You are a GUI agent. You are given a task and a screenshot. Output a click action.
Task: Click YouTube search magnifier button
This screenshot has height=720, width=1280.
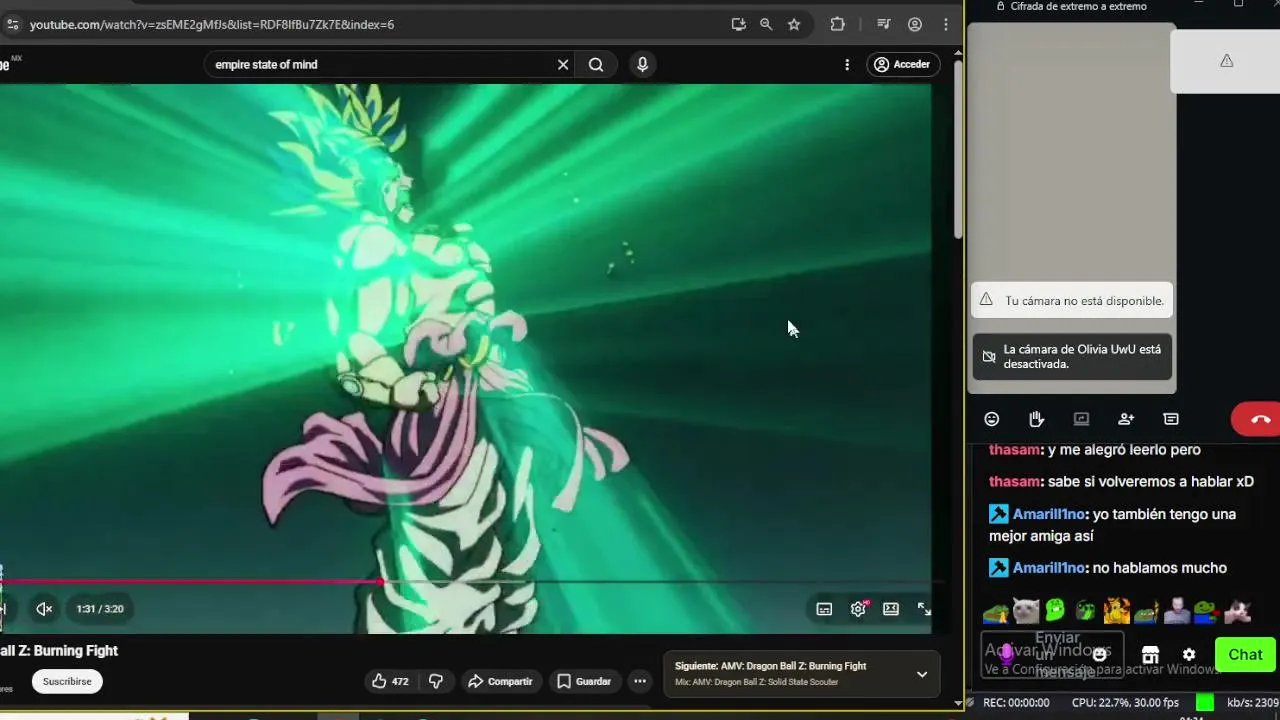point(596,64)
